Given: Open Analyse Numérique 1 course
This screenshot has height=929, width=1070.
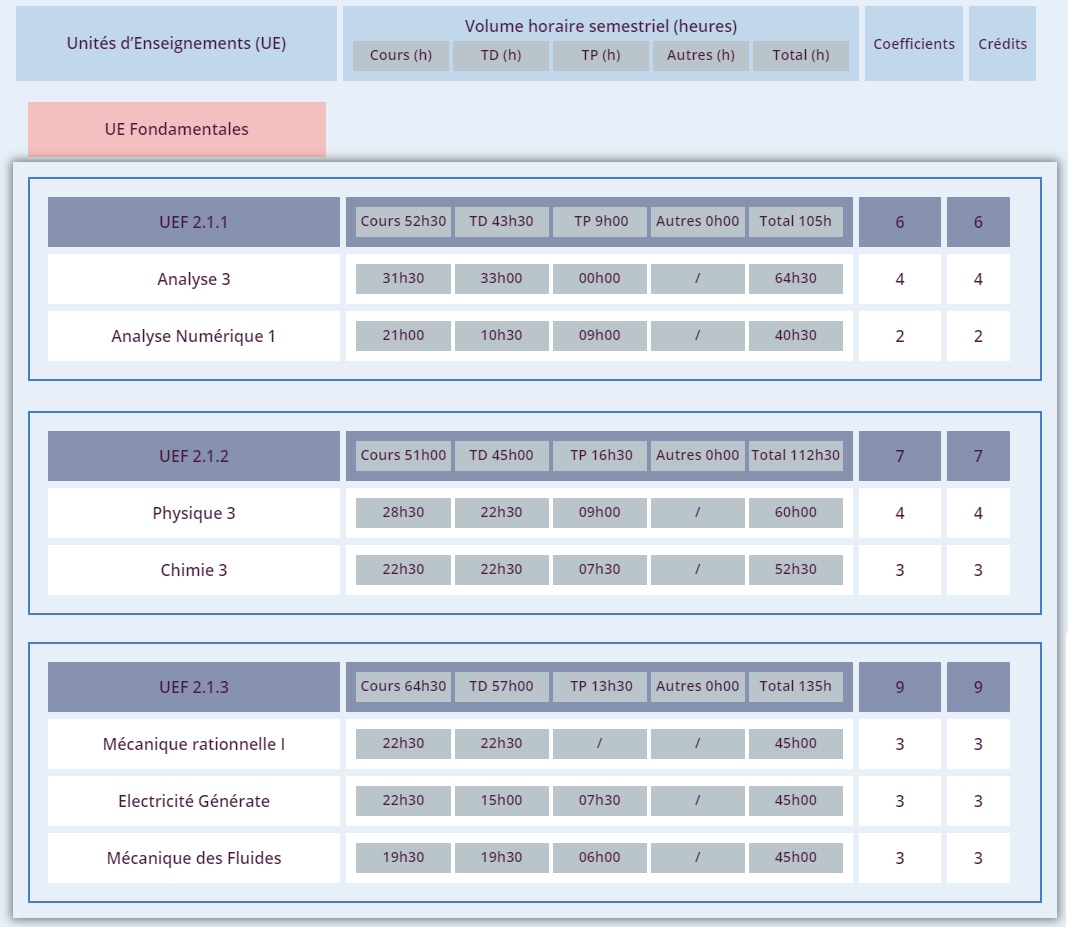Looking at the screenshot, I should point(194,336).
